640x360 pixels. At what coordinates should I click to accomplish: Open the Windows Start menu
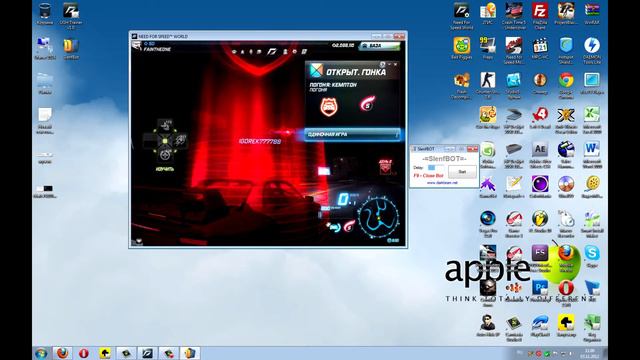pos(41,353)
